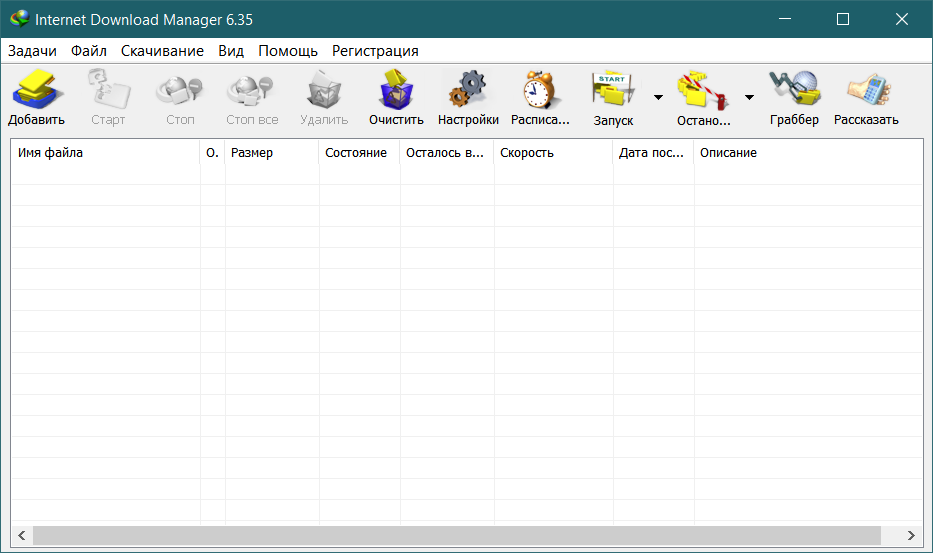This screenshot has width=933, height=553.
Task: Sort by the Размер column header
Action: (x=272, y=153)
